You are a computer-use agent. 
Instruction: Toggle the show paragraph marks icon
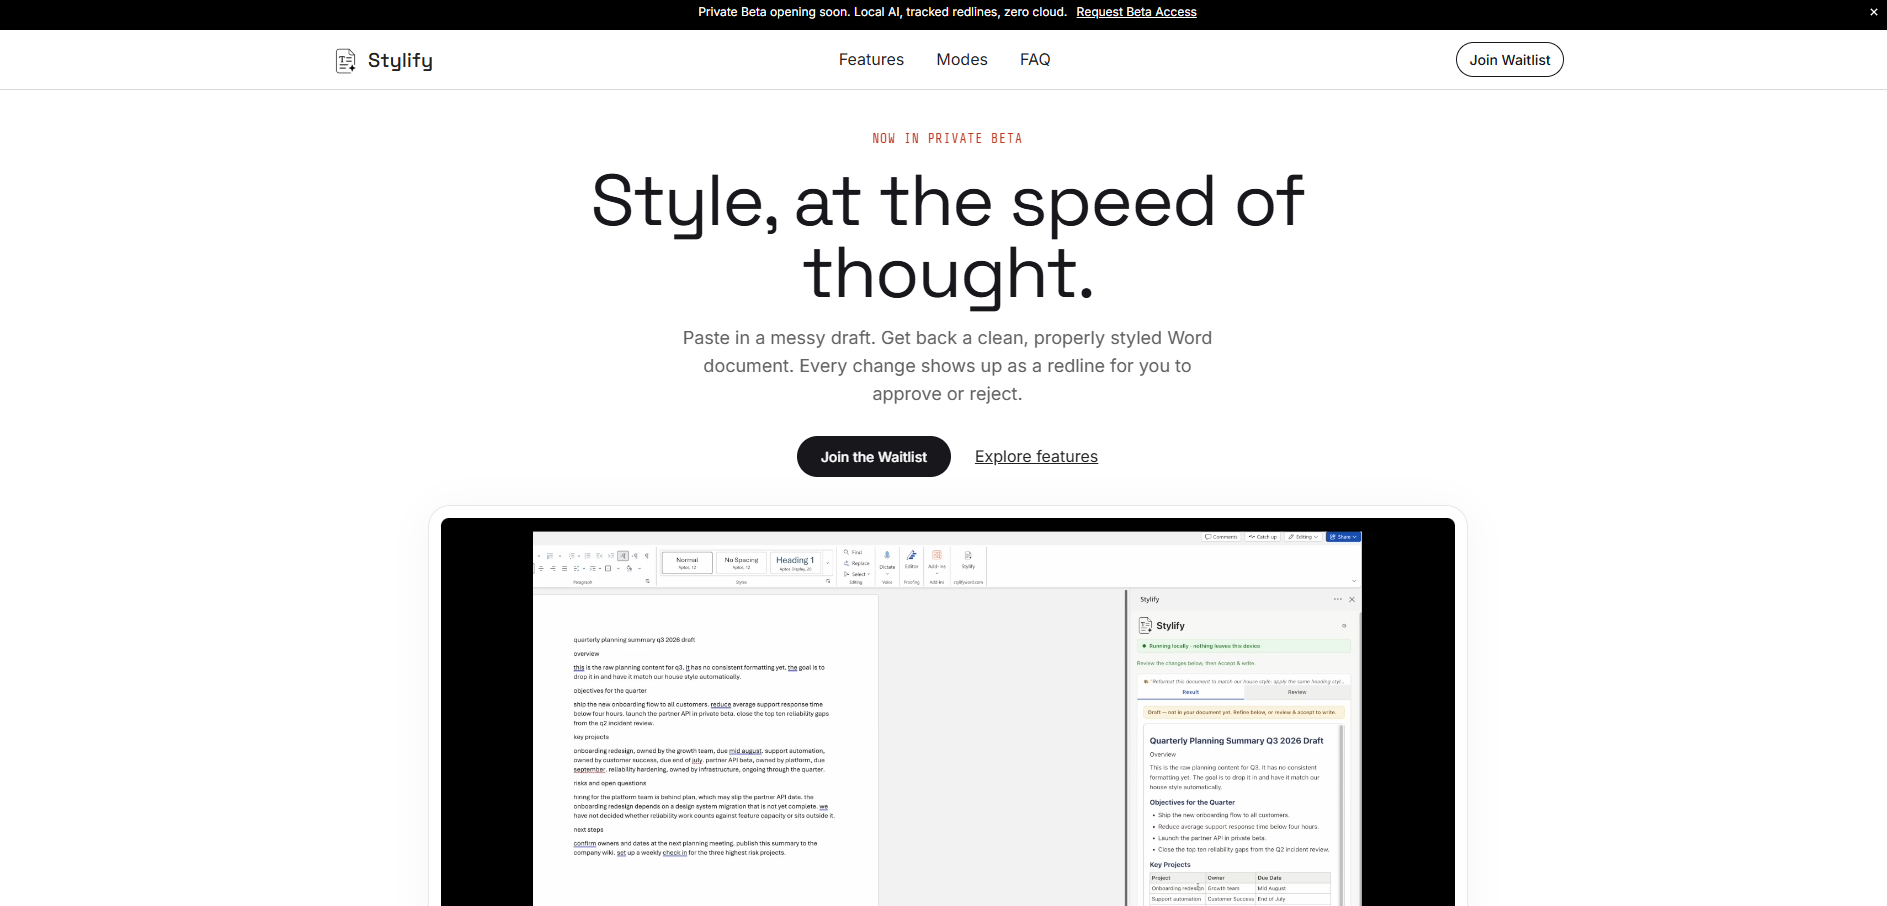coord(646,556)
